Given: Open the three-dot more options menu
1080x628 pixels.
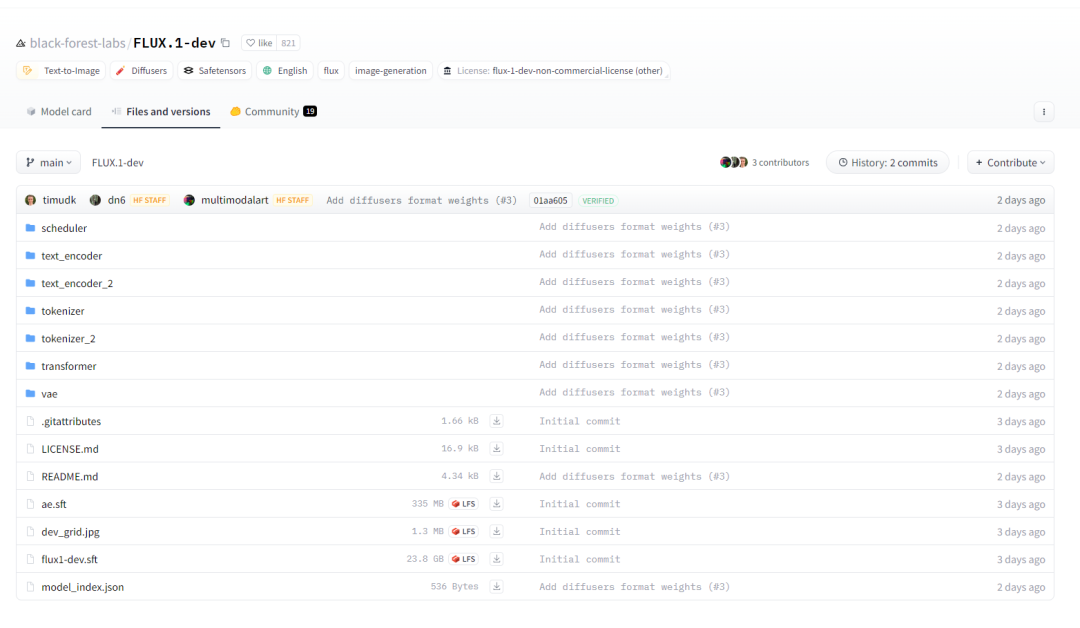Looking at the screenshot, I should (x=1043, y=112).
